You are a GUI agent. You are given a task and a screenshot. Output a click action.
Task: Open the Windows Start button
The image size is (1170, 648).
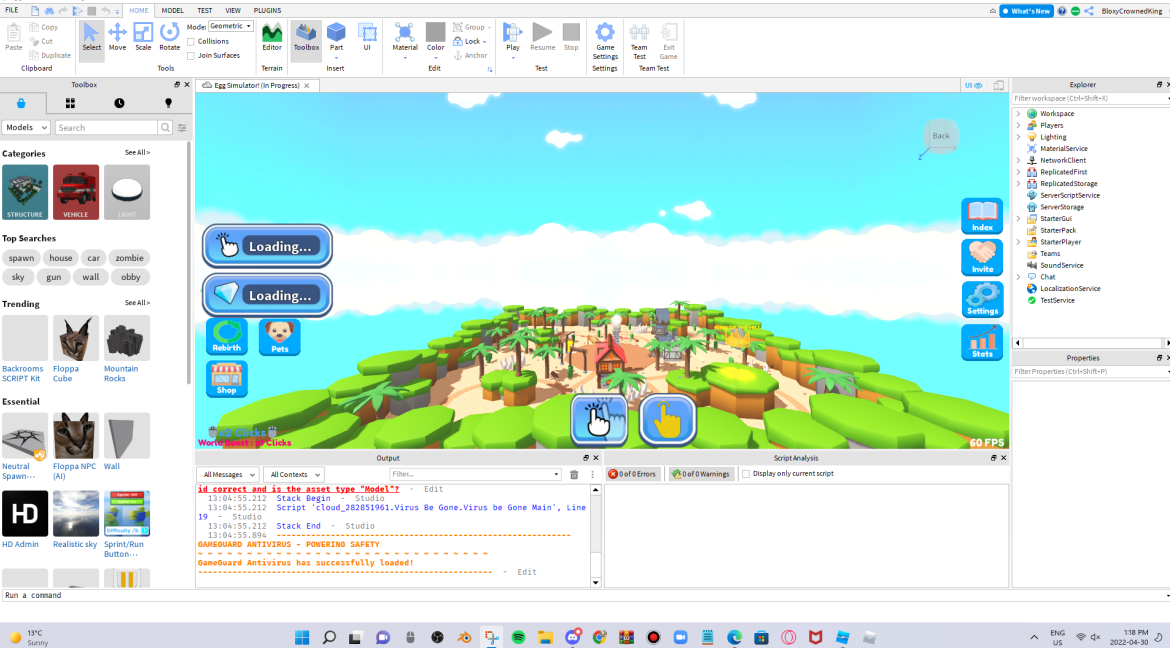301,637
